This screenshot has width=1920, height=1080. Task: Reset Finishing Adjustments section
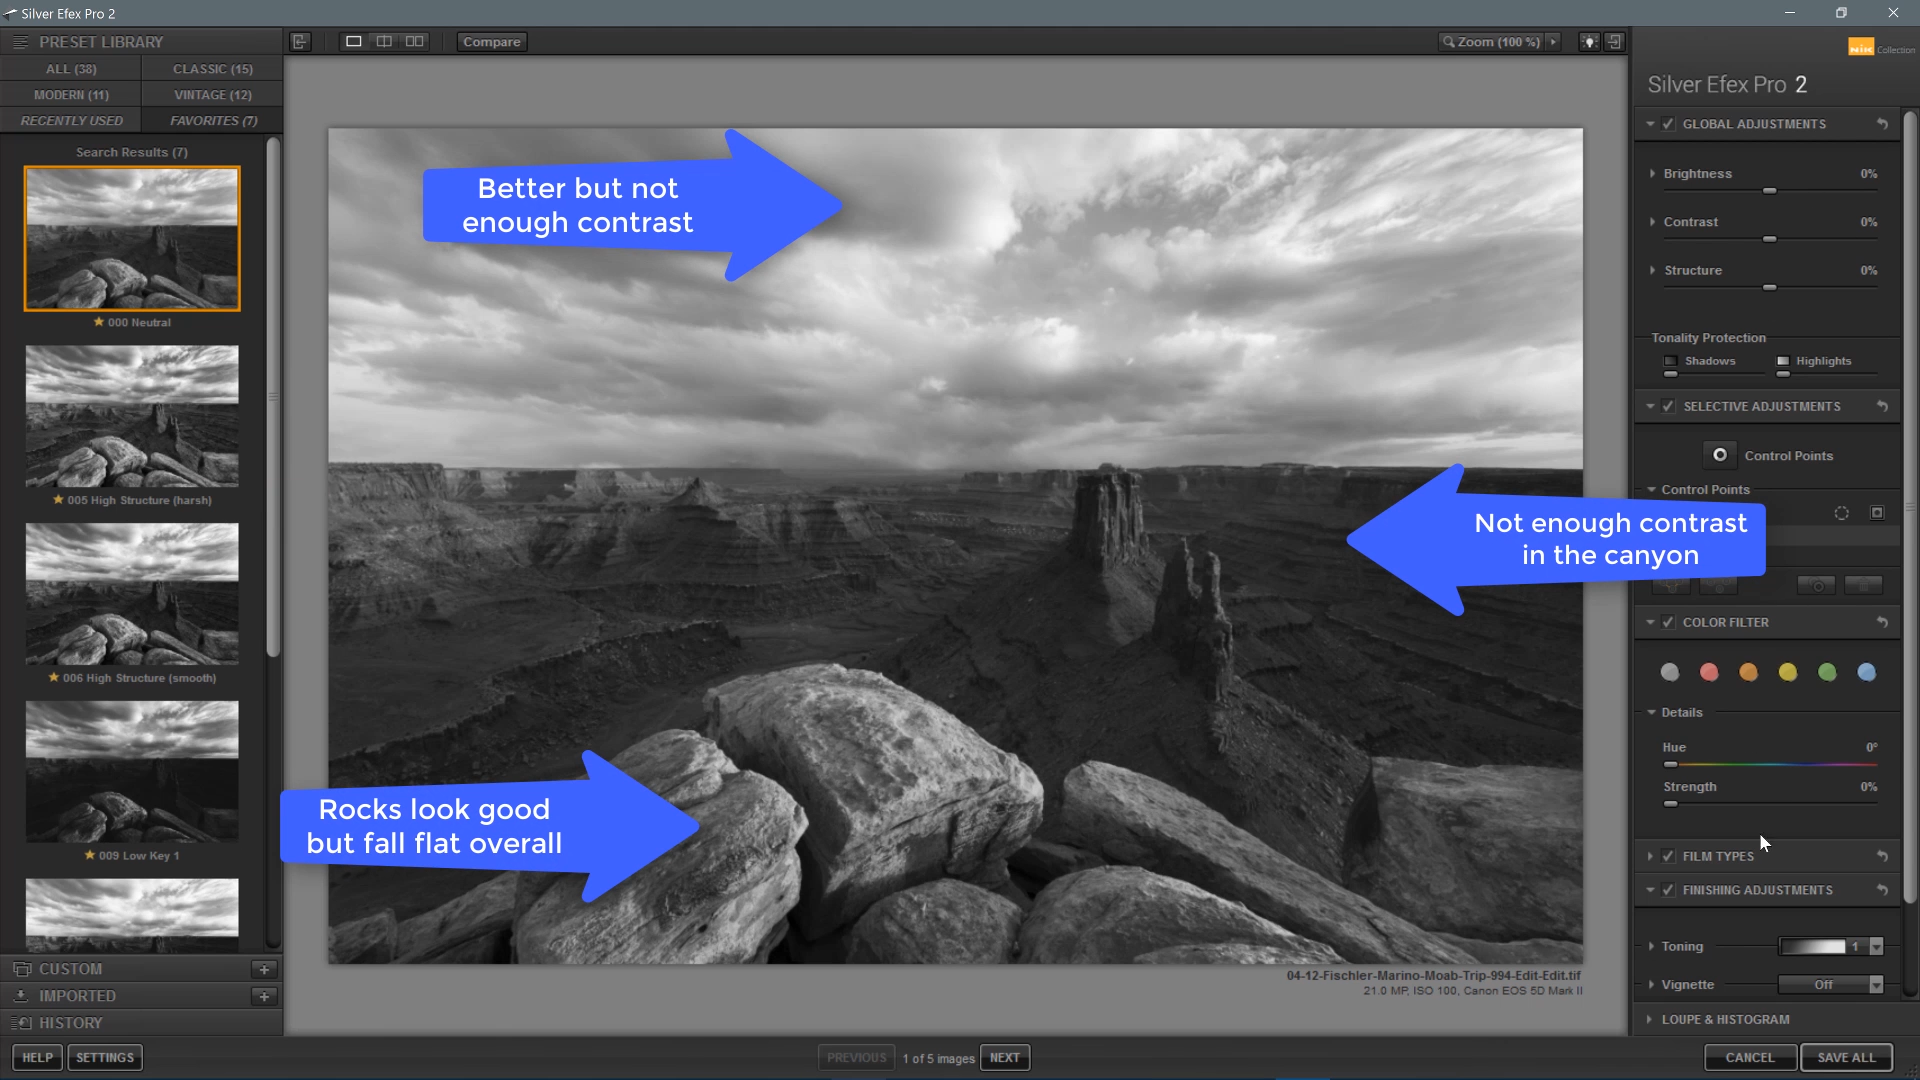click(x=1882, y=890)
